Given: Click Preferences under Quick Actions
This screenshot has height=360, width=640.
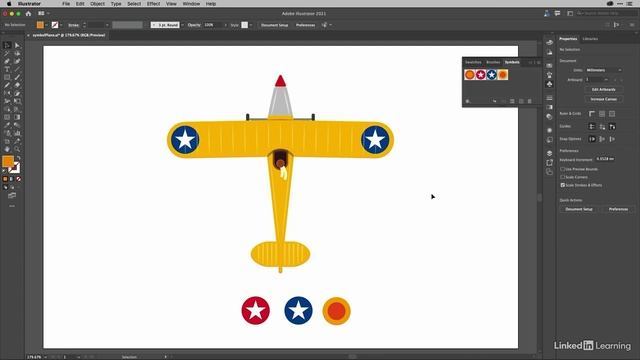Looking at the screenshot, I should pos(618,209).
